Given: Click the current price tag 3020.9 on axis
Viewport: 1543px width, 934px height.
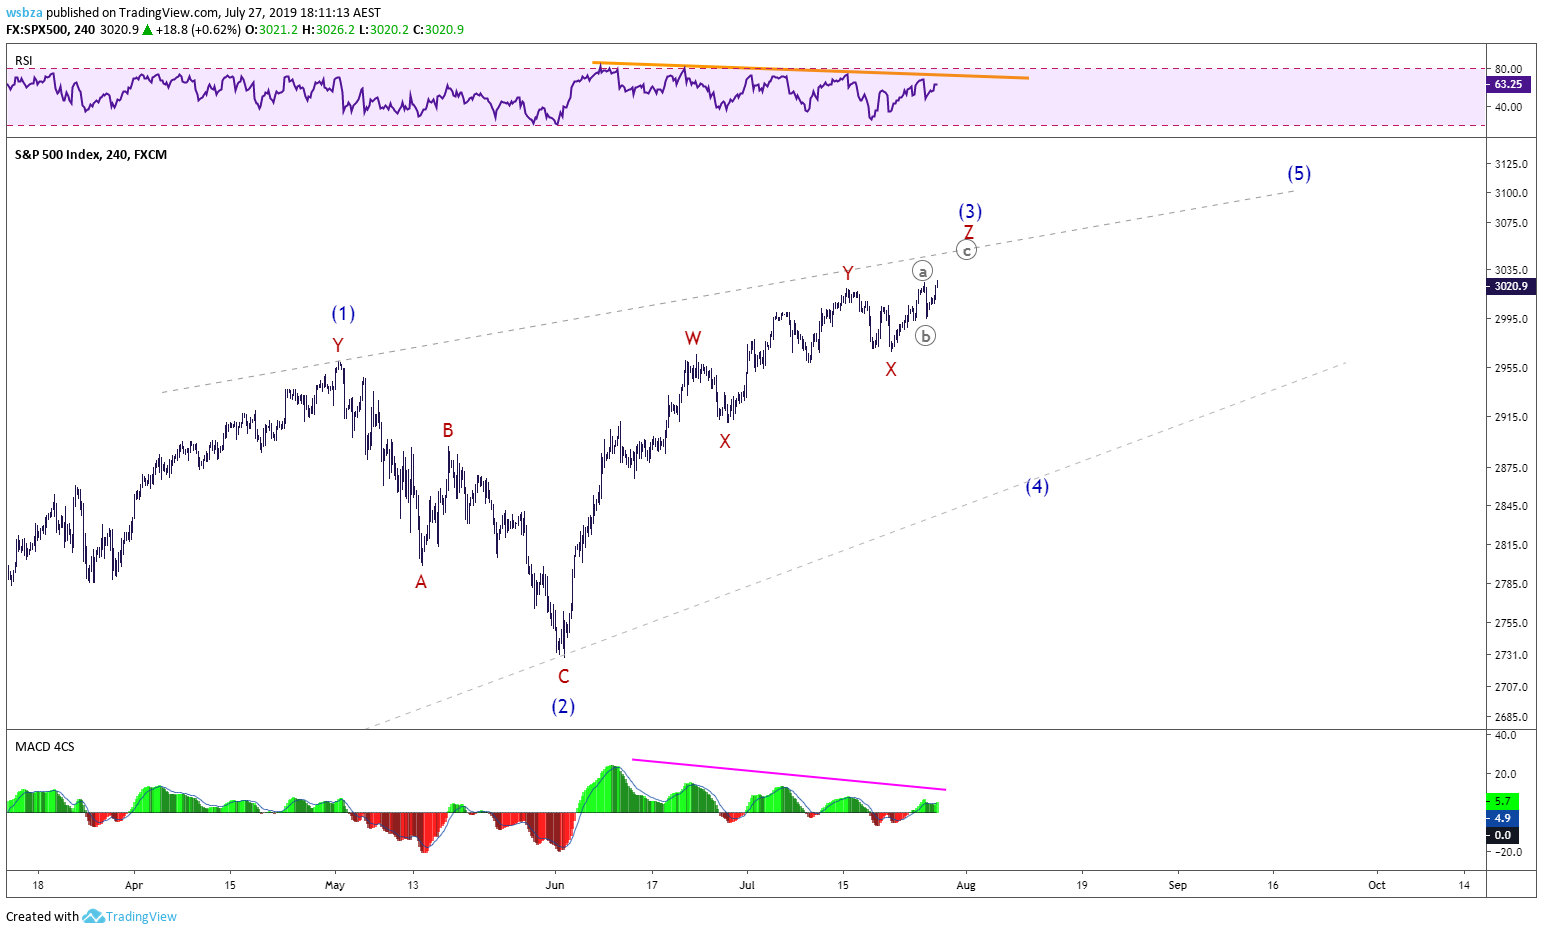Looking at the screenshot, I should 1511,287.
